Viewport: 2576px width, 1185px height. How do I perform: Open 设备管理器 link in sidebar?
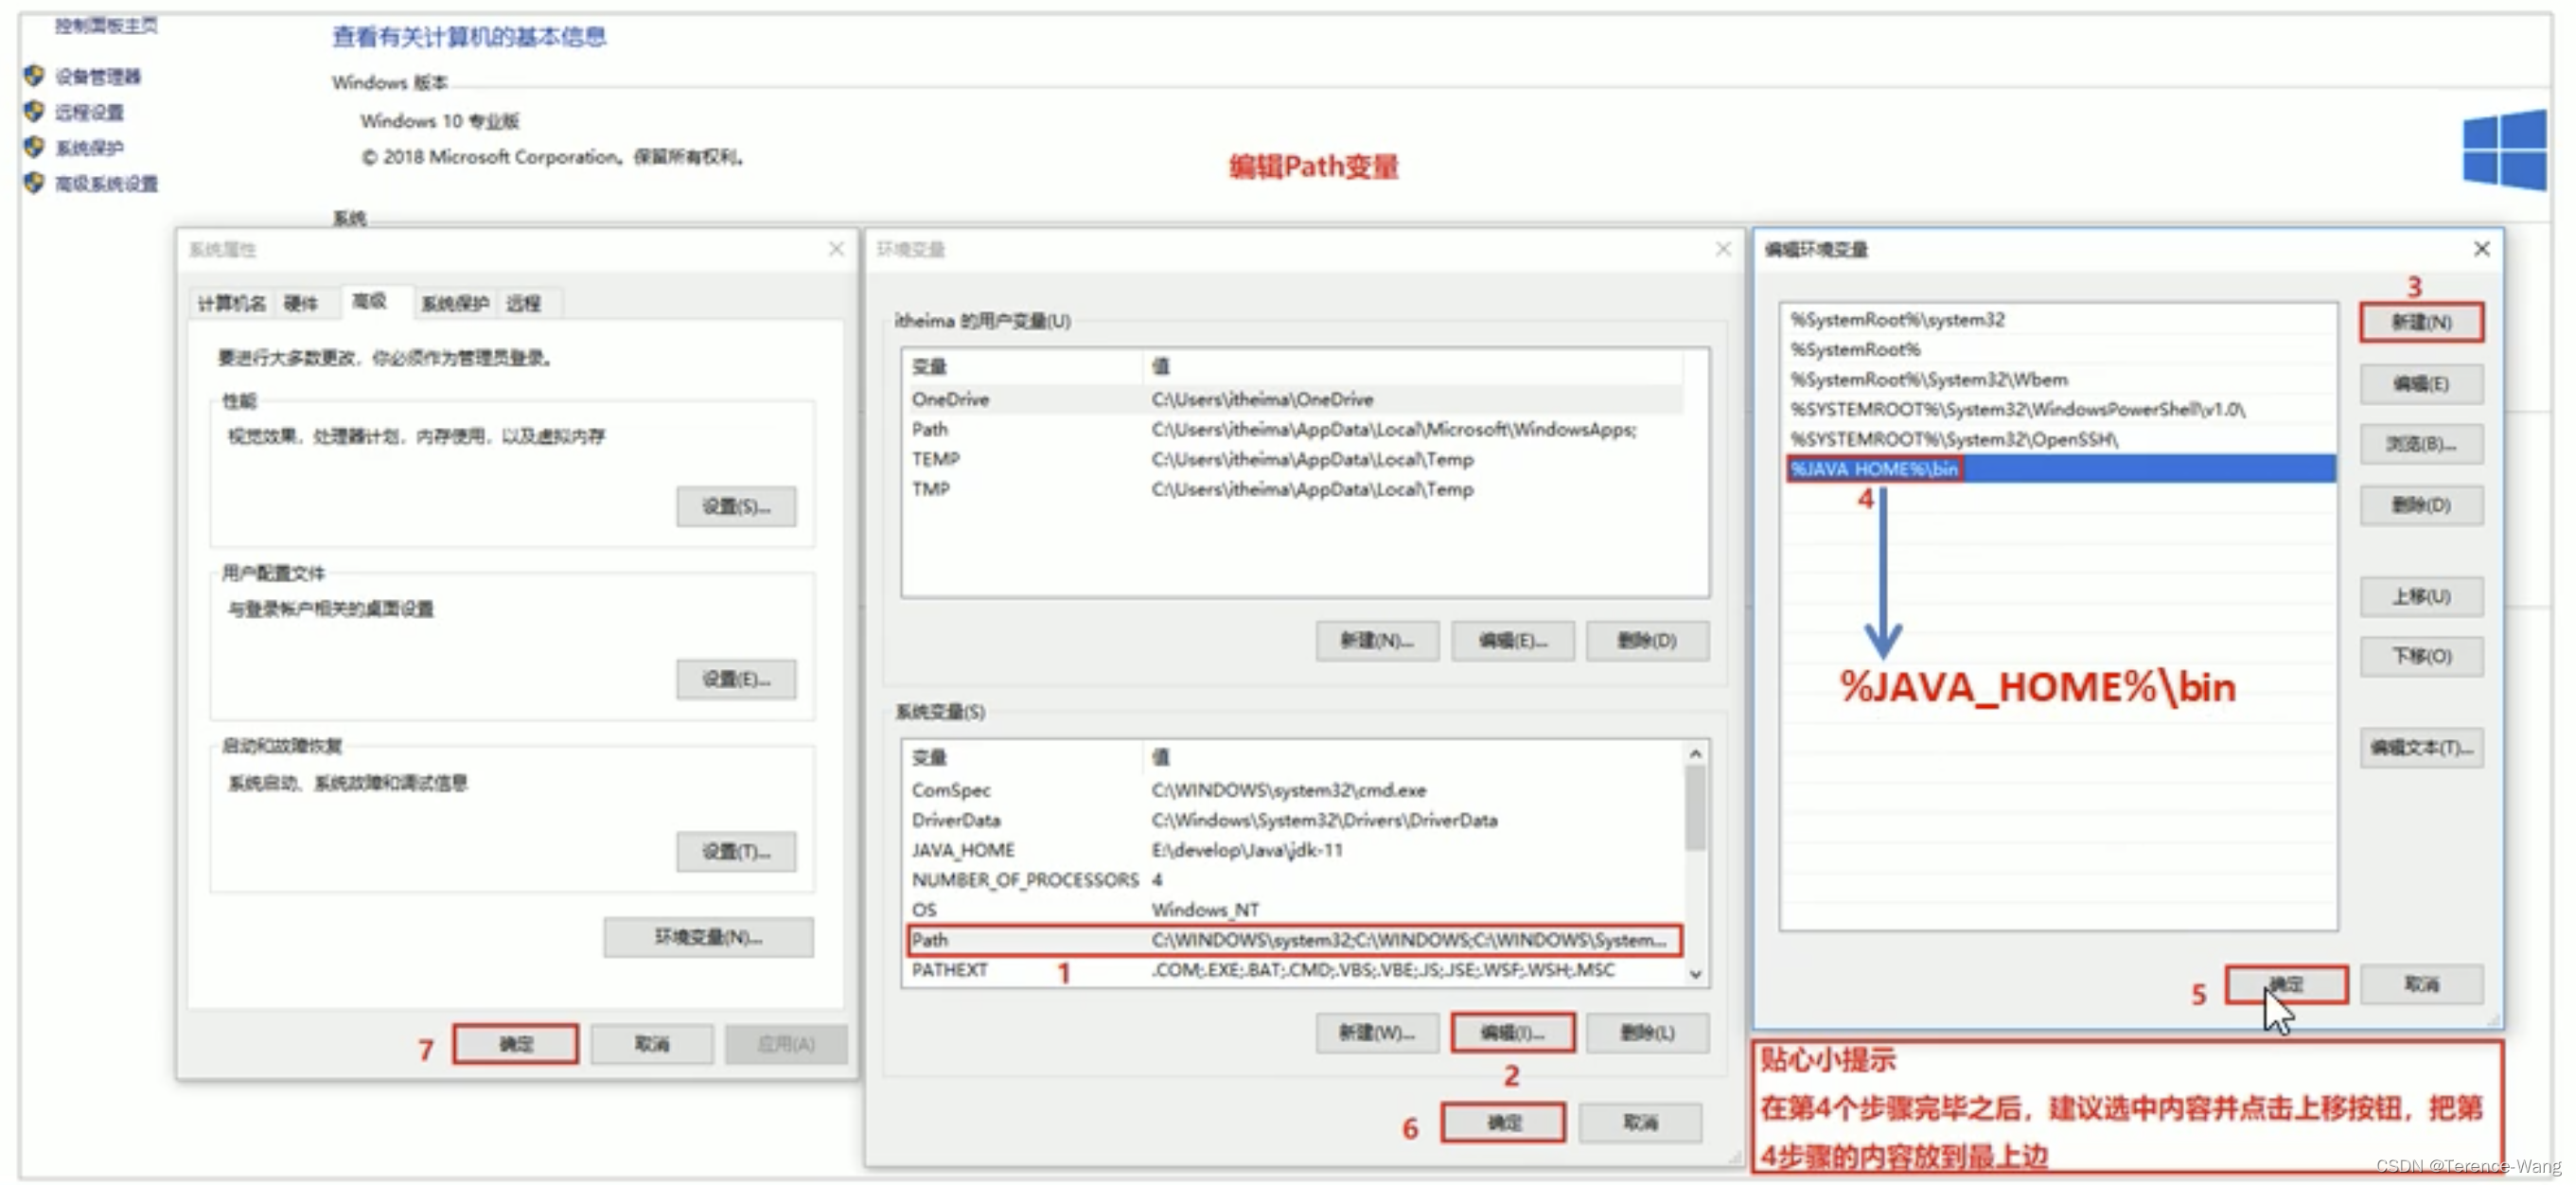point(98,77)
